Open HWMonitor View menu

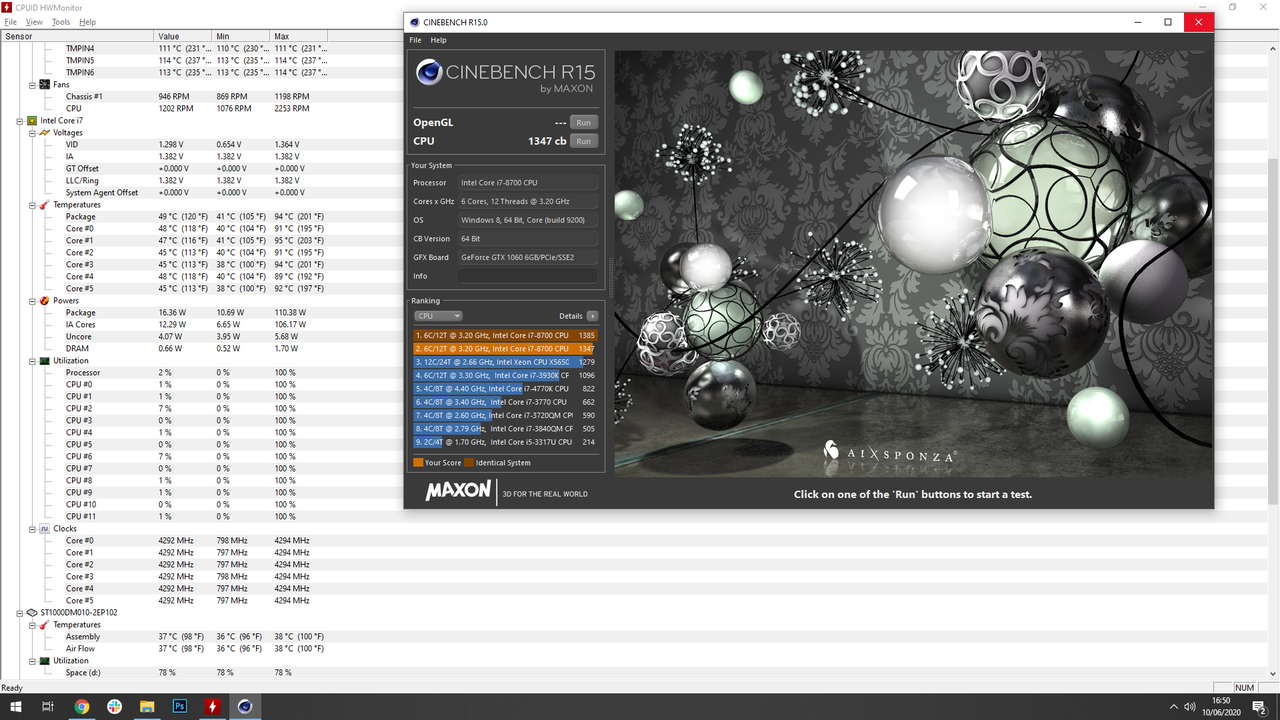(x=34, y=22)
